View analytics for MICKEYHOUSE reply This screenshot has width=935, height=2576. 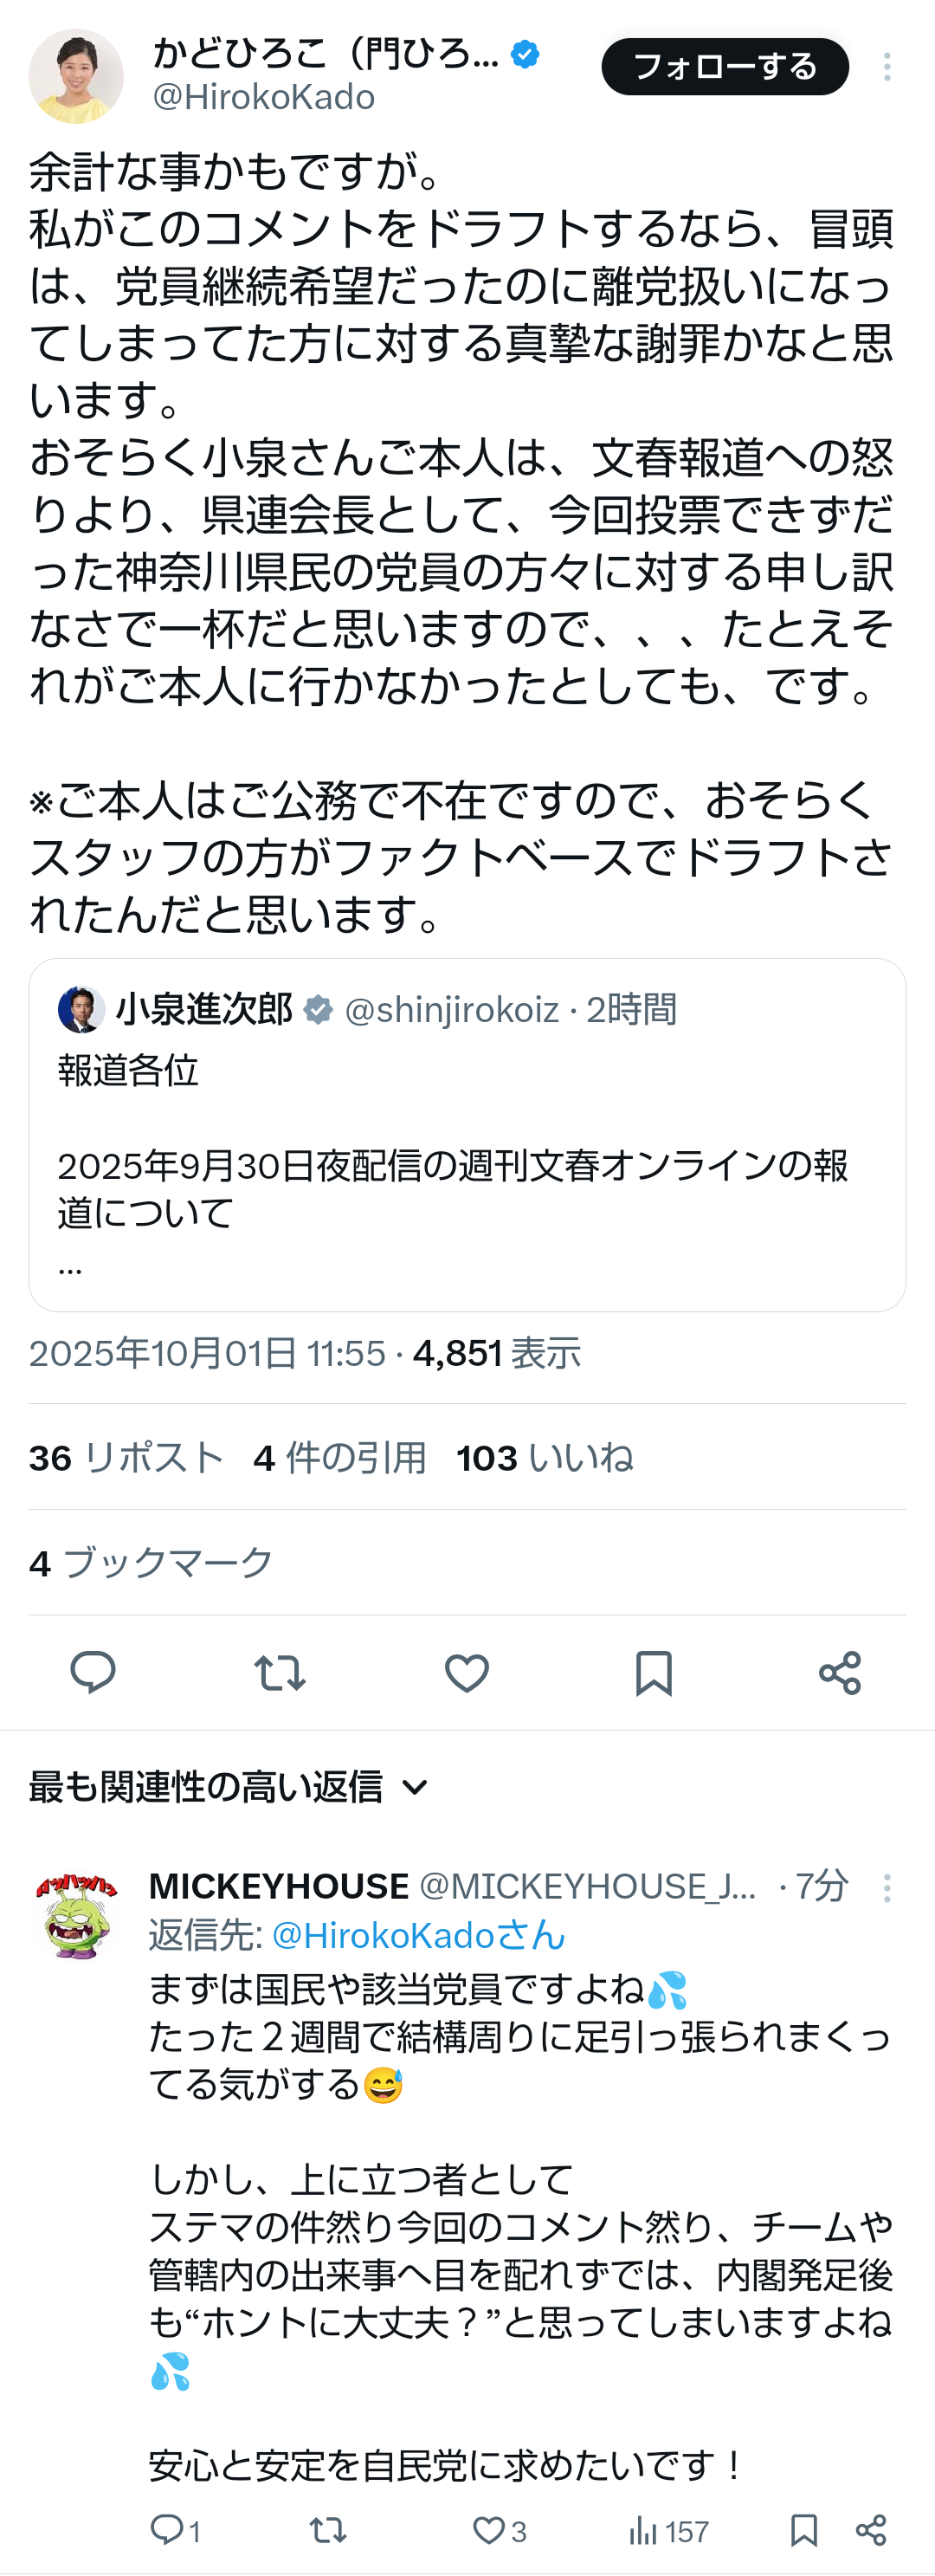pos(642,2530)
